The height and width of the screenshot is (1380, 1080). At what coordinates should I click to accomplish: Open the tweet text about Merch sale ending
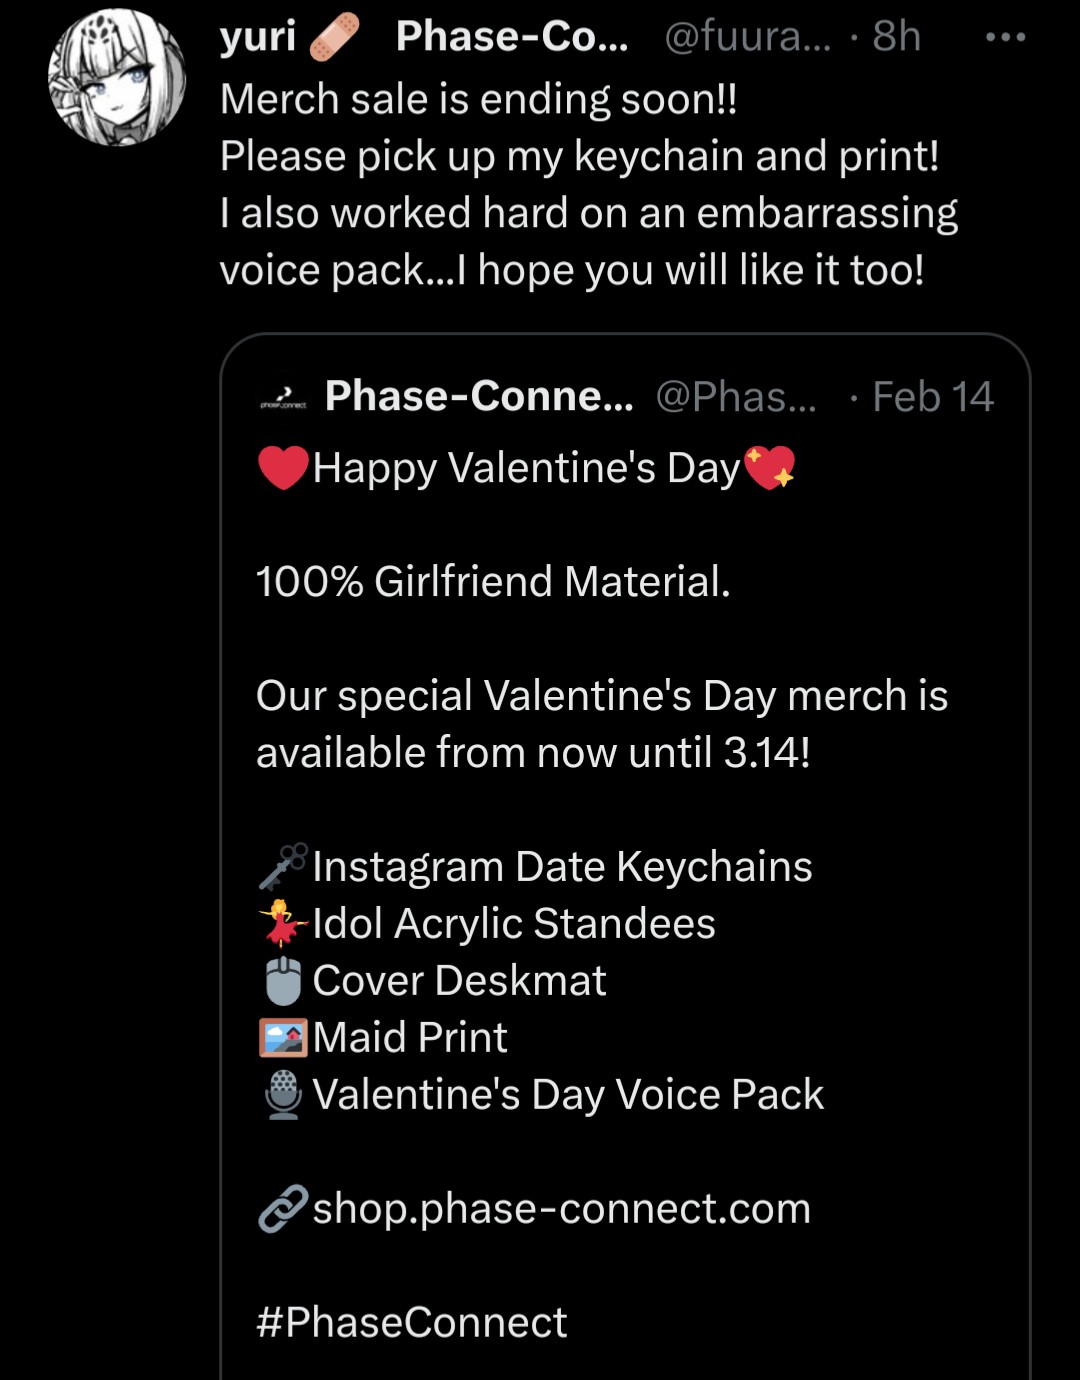coord(589,184)
